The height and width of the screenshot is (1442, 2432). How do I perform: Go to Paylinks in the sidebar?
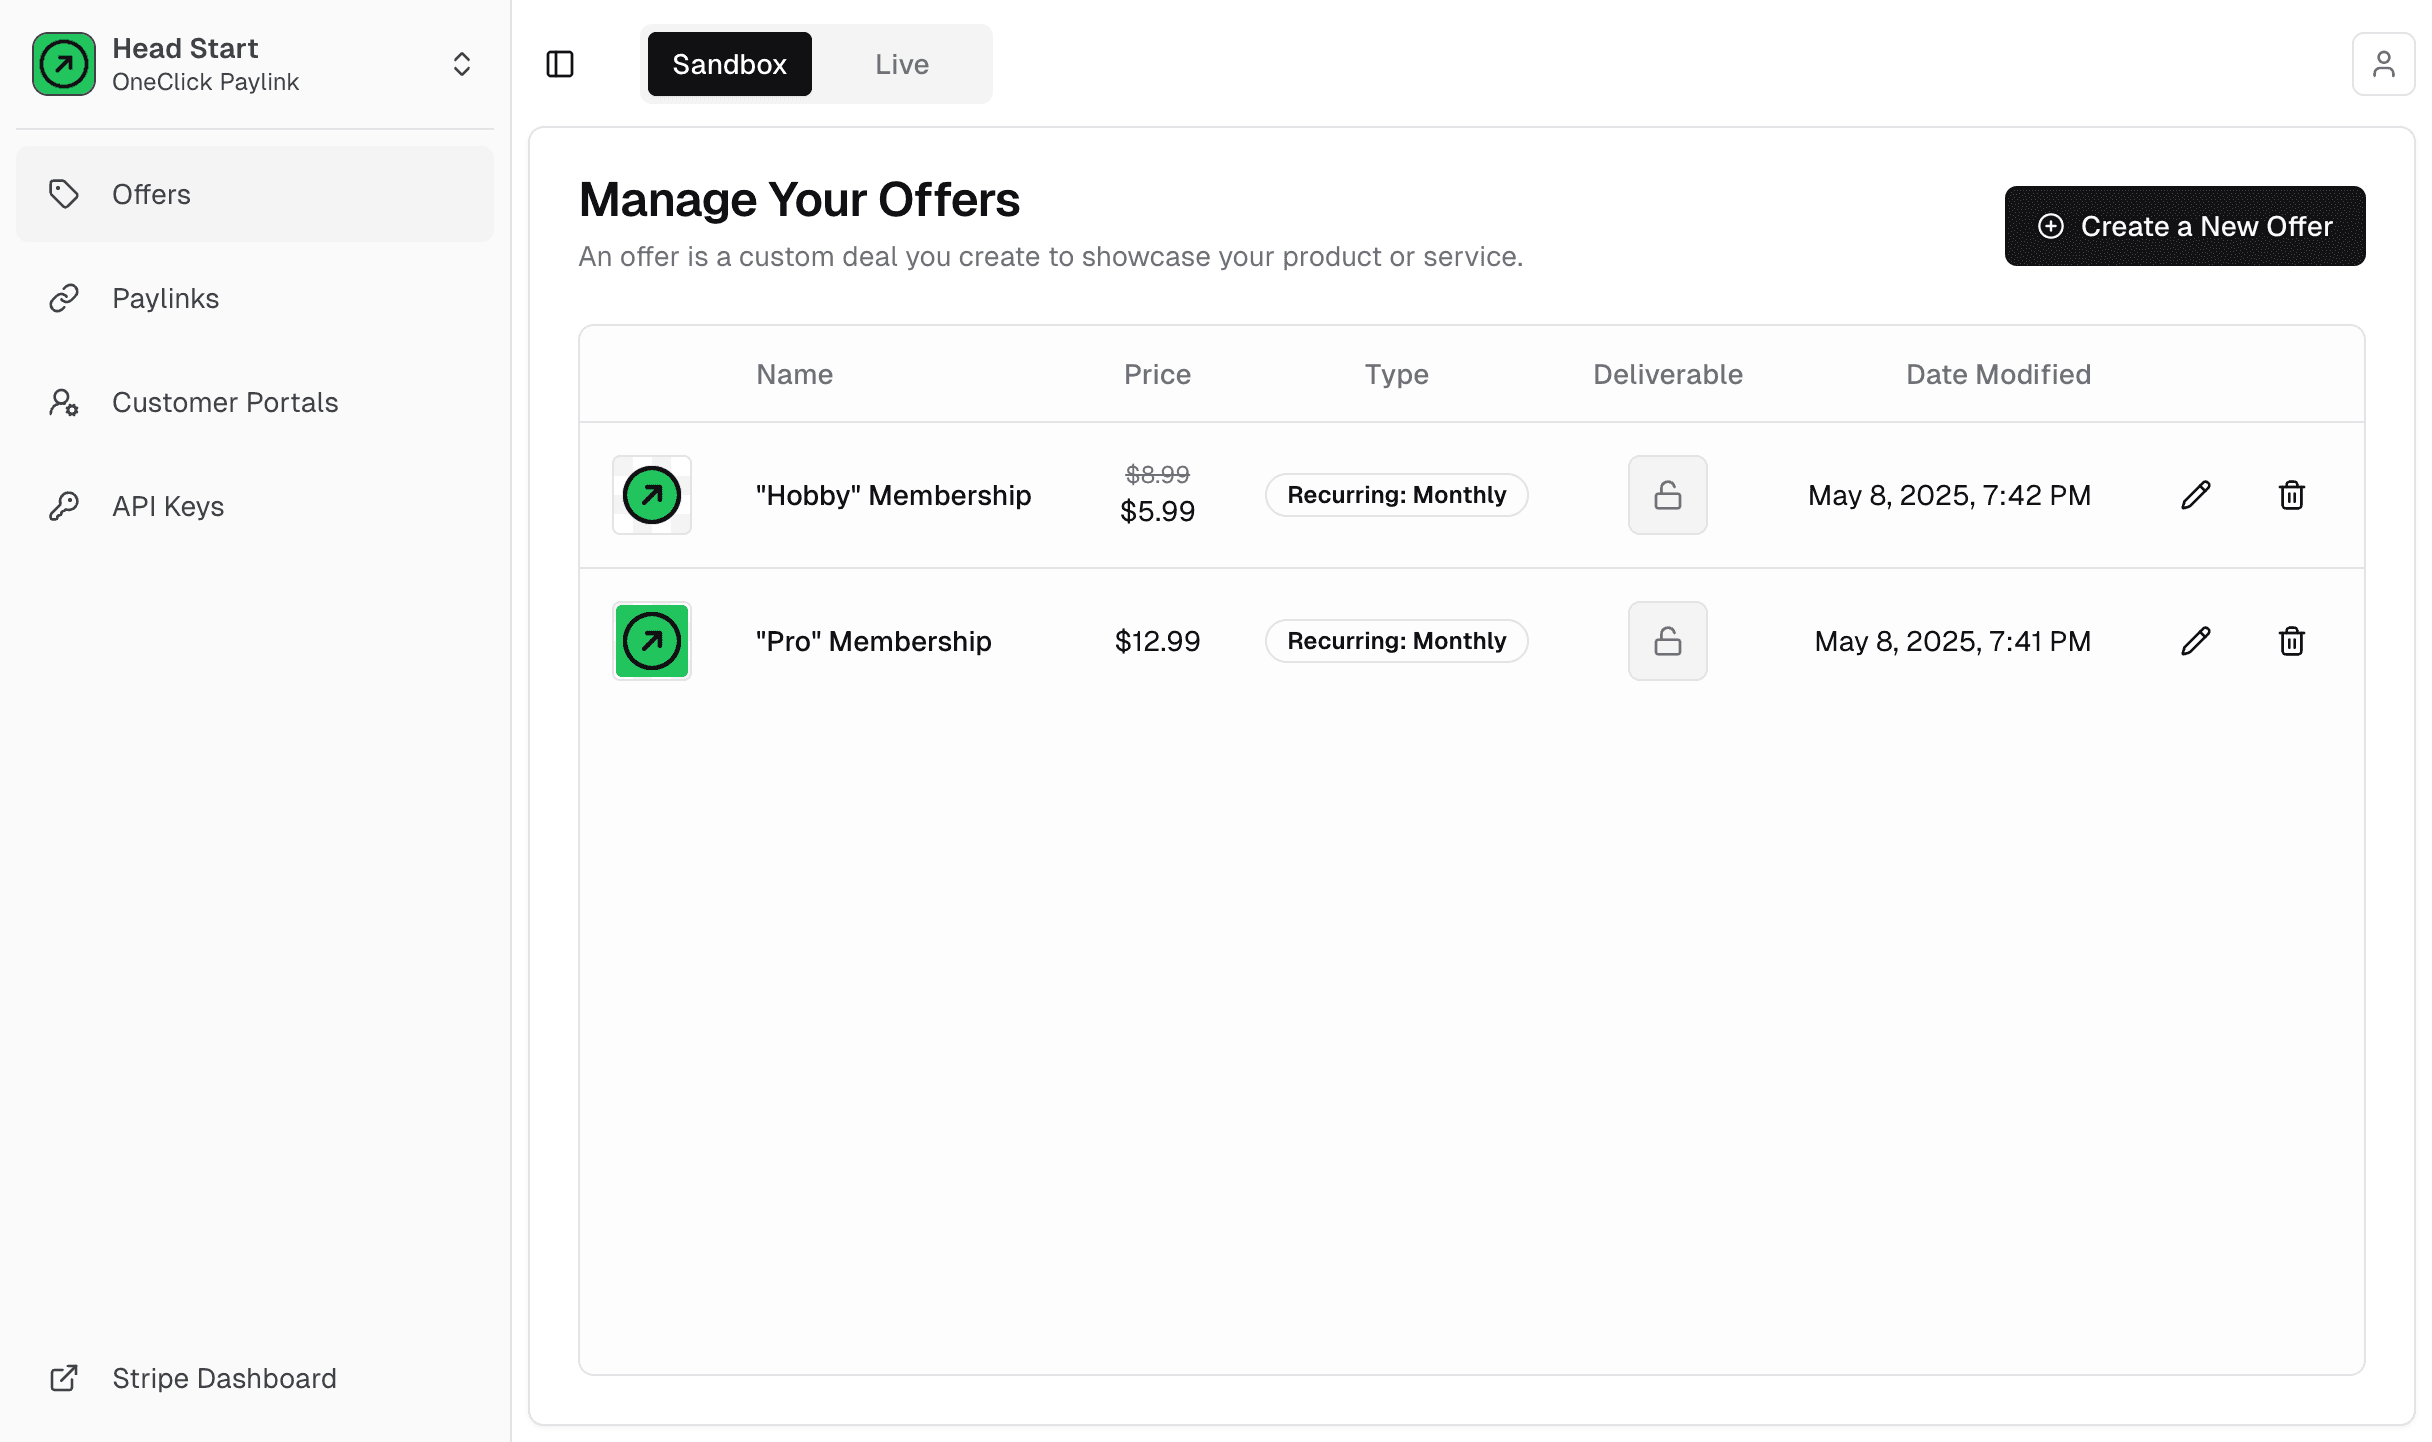coord(255,298)
